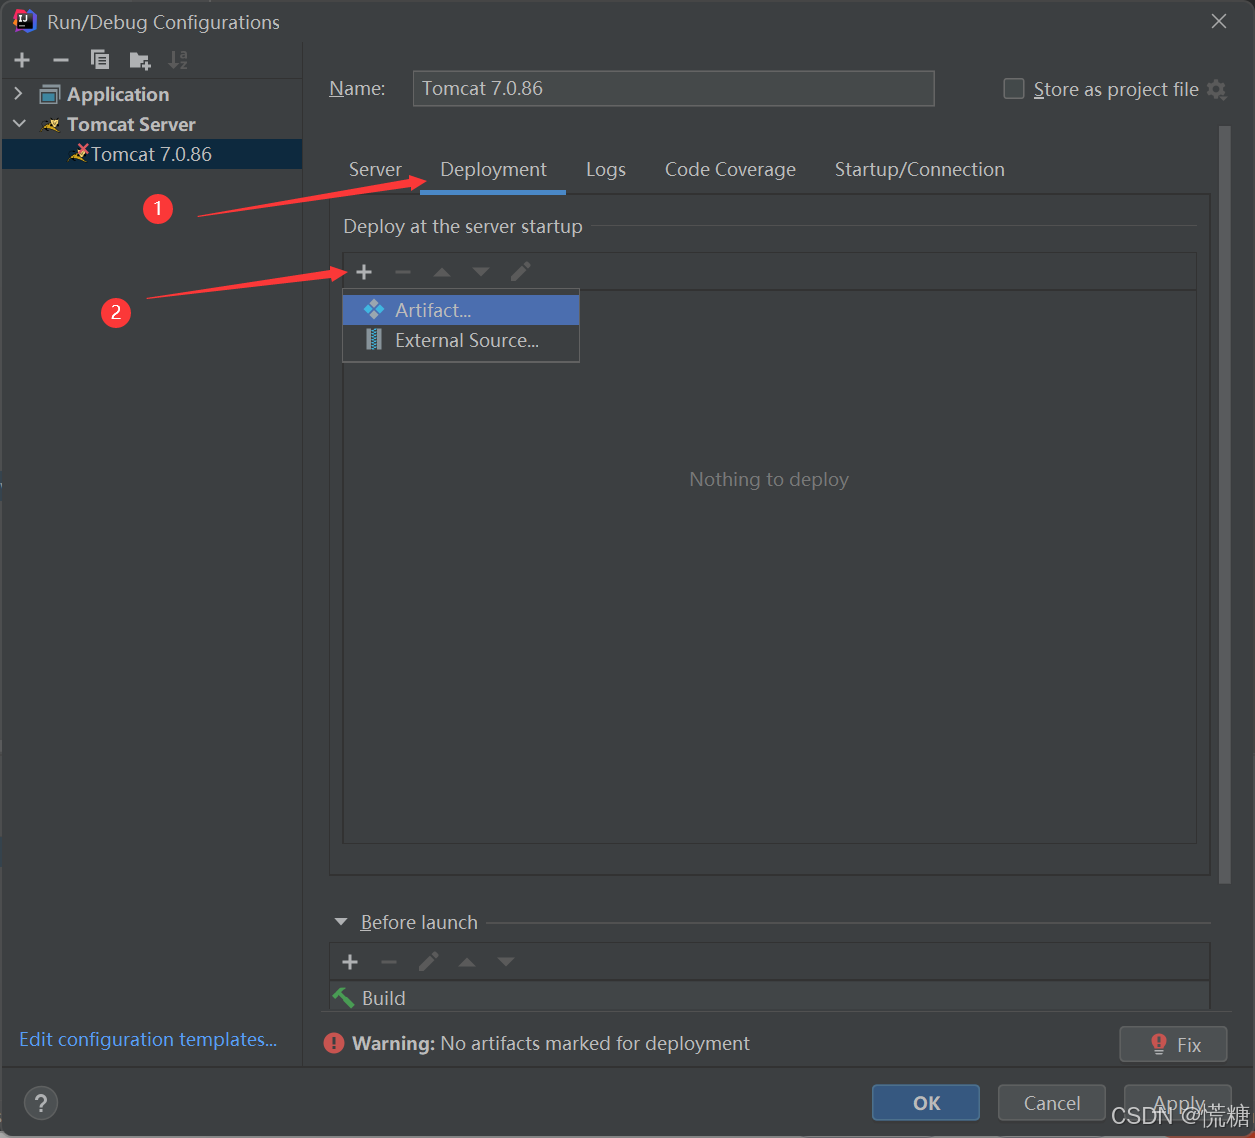Copy the selected configuration

tap(100, 60)
